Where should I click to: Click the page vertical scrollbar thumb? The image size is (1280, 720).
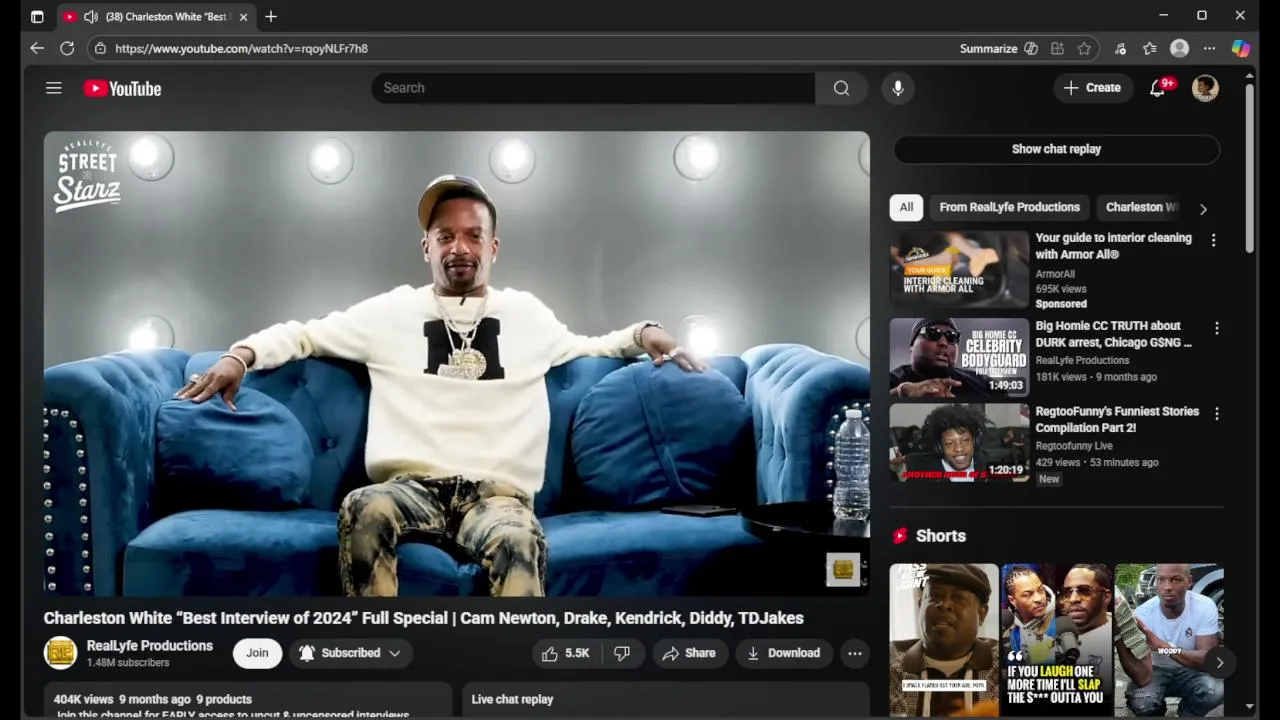point(1249,168)
